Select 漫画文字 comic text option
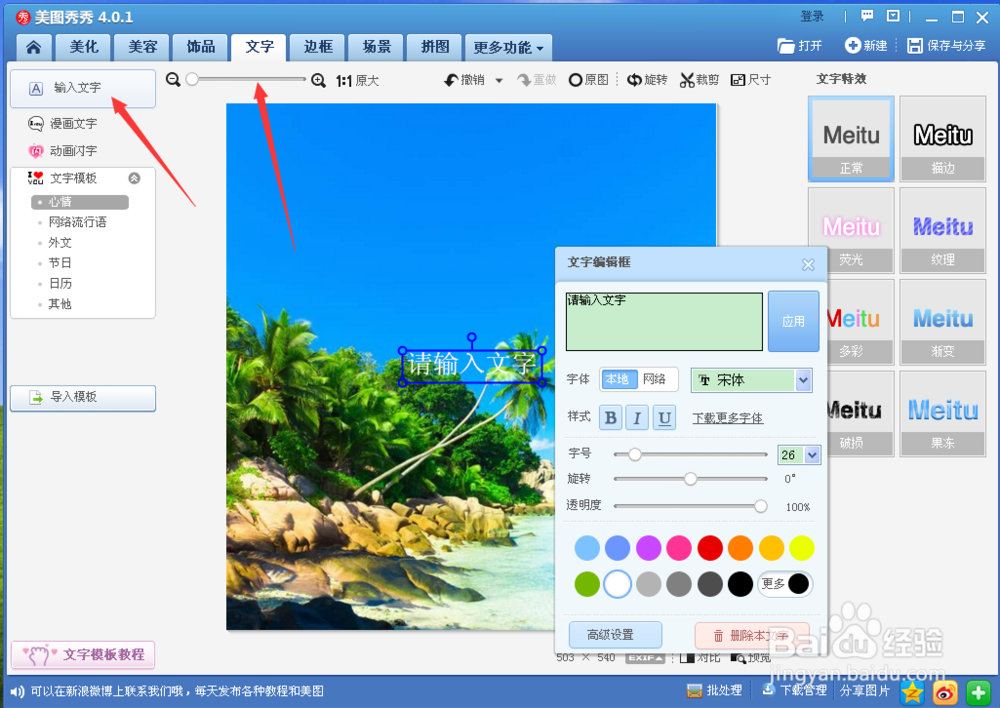The image size is (1000, 708). (x=62, y=123)
